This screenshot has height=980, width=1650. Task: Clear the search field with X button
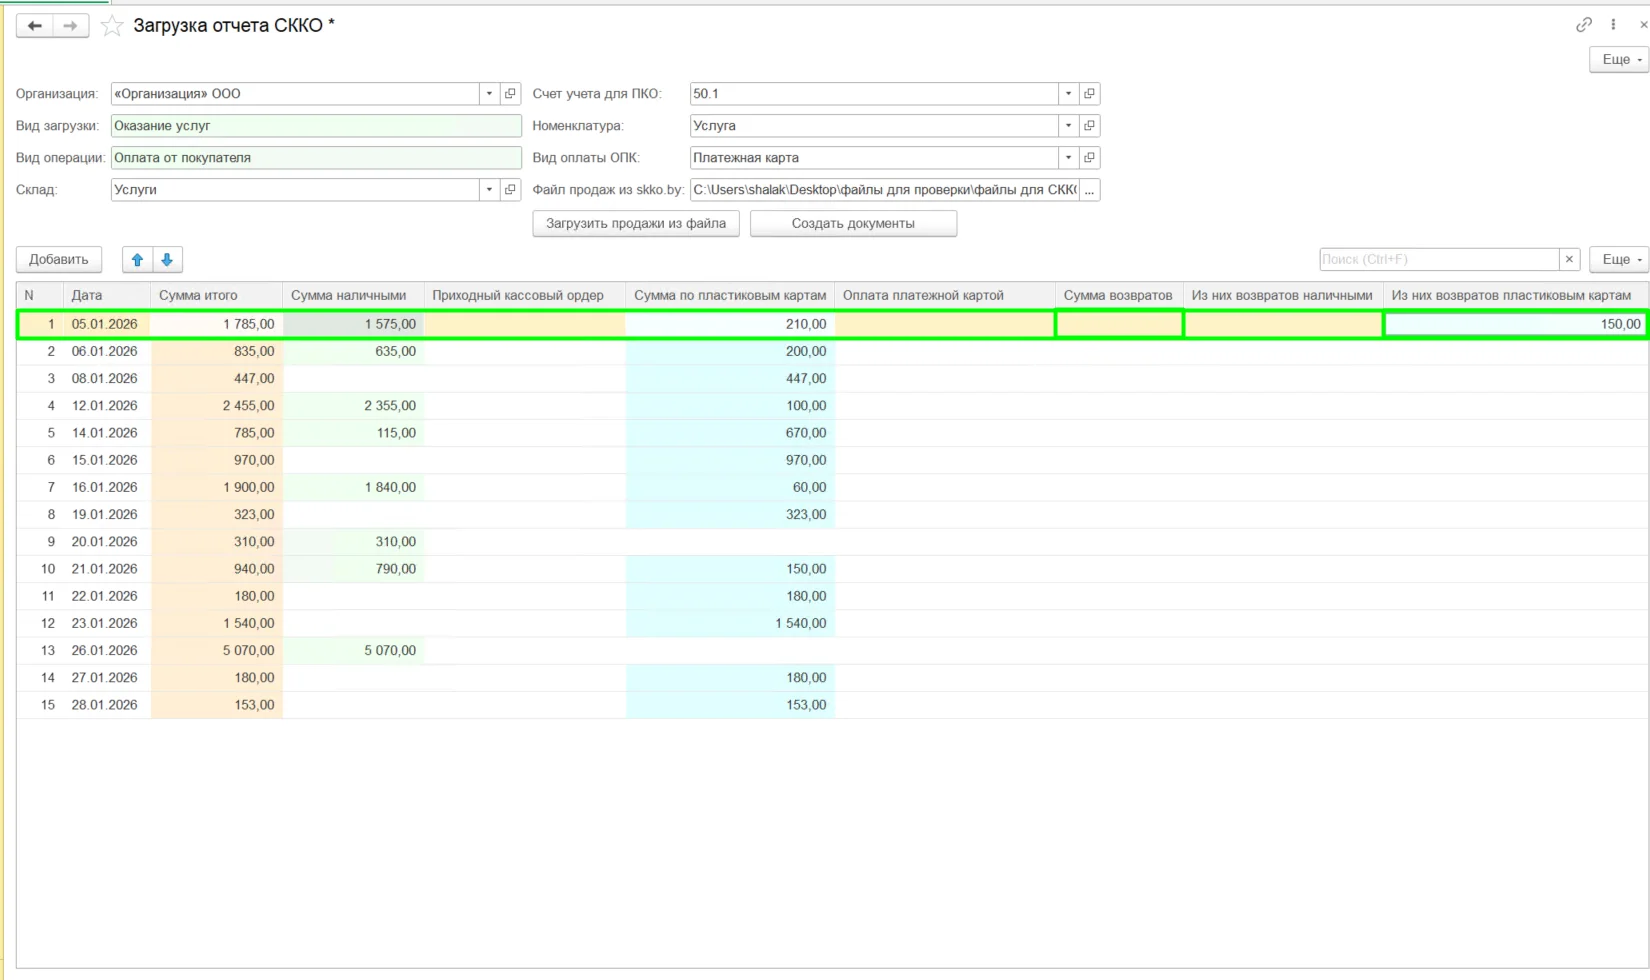click(1569, 260)
